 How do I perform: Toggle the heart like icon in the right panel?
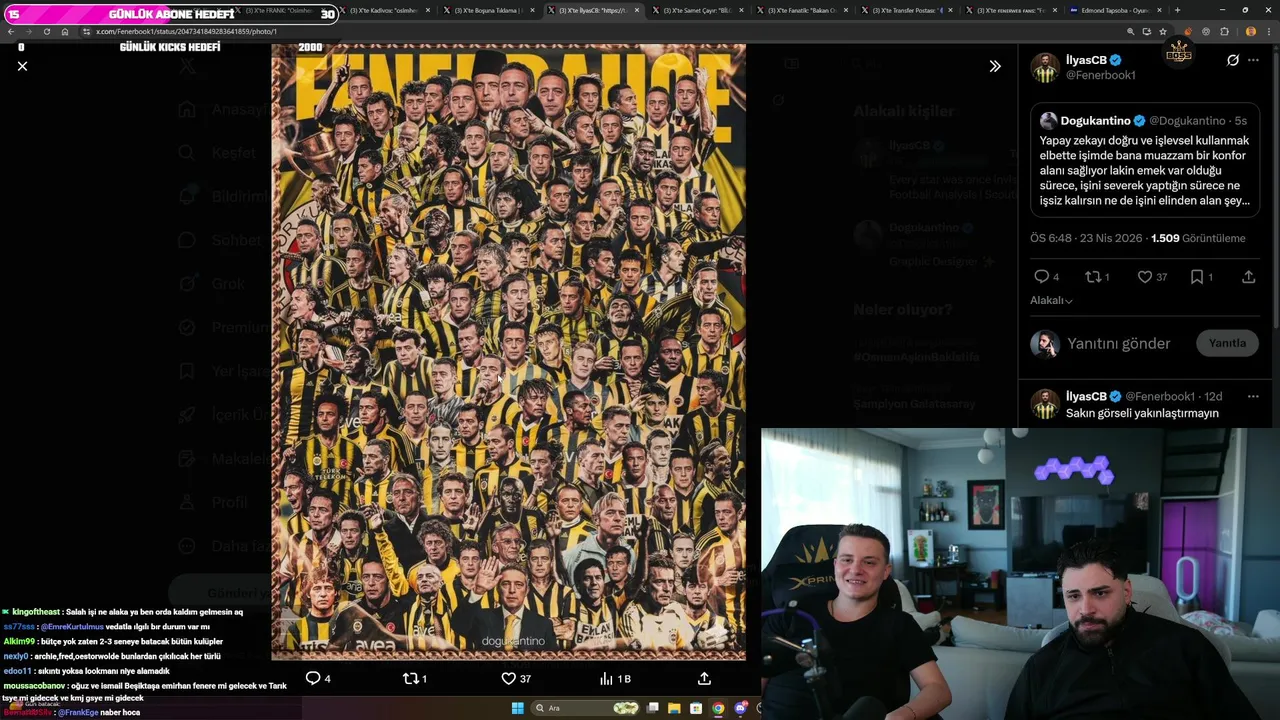[x=1145, y=277]
